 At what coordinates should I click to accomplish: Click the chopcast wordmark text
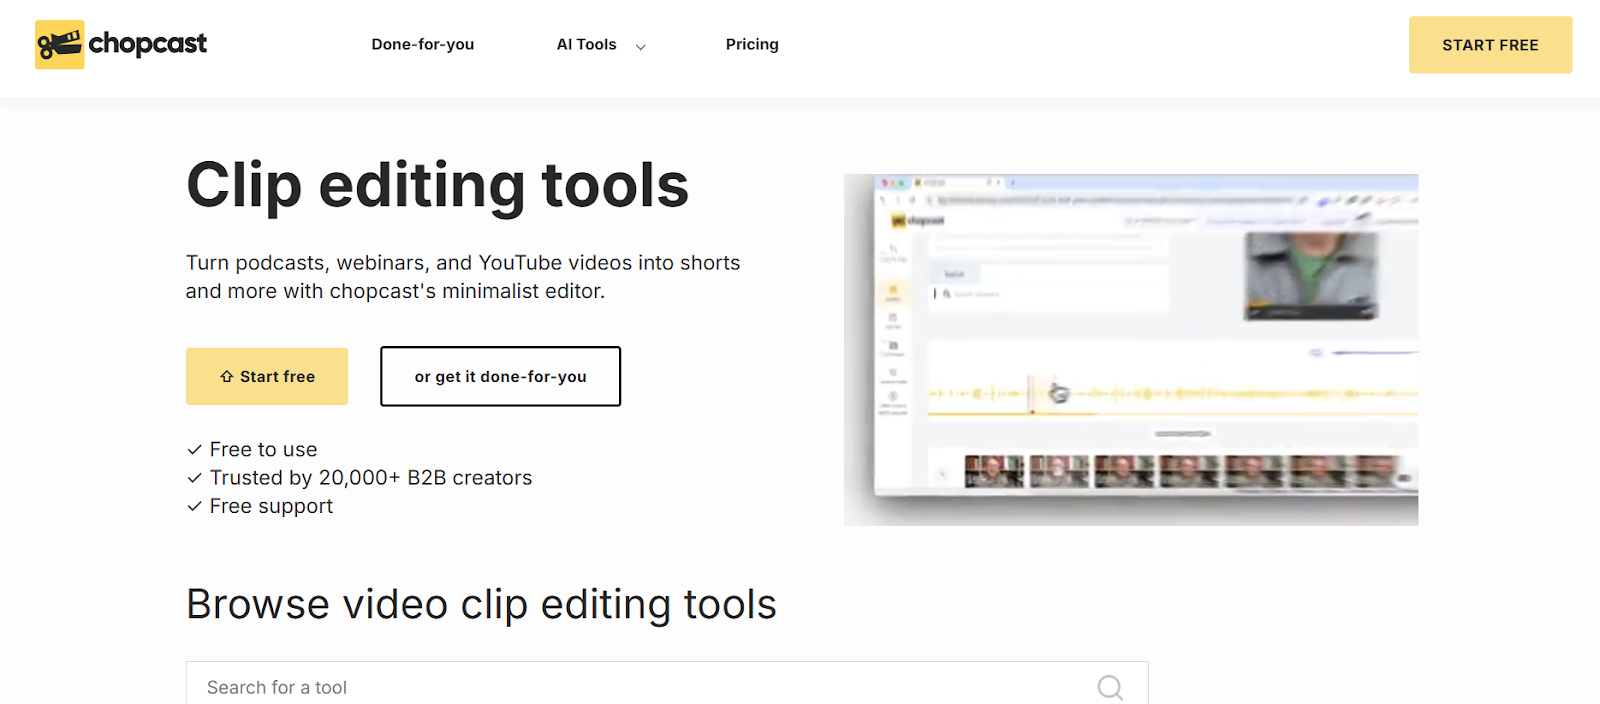tap(148, 44)
